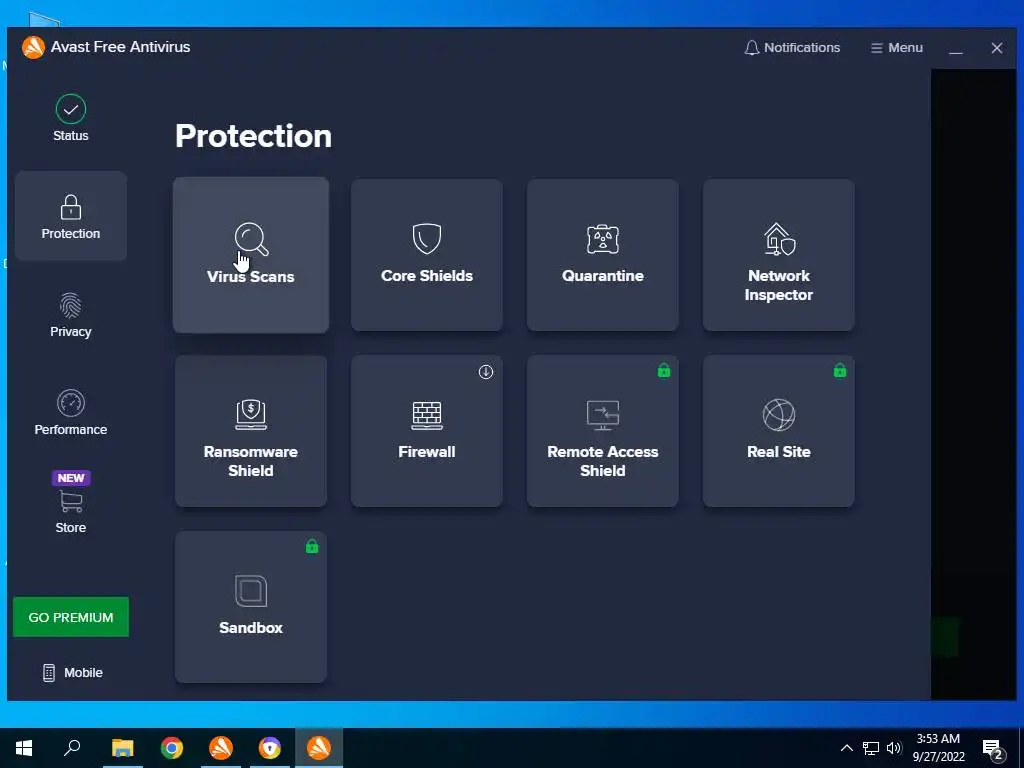Click the volume speaker tray icon

894,748
